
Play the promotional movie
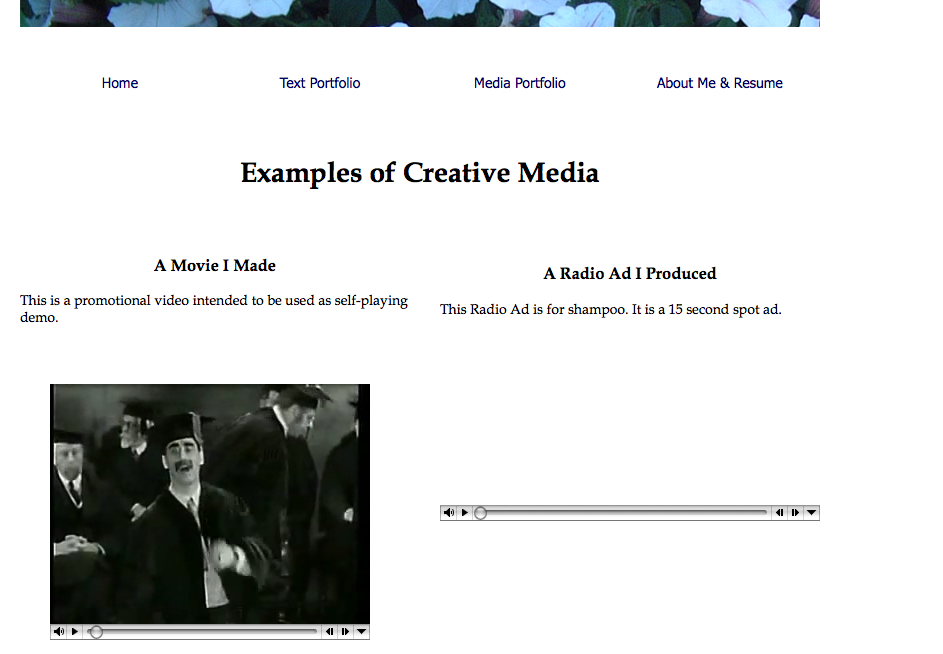(x=75, y=632)
